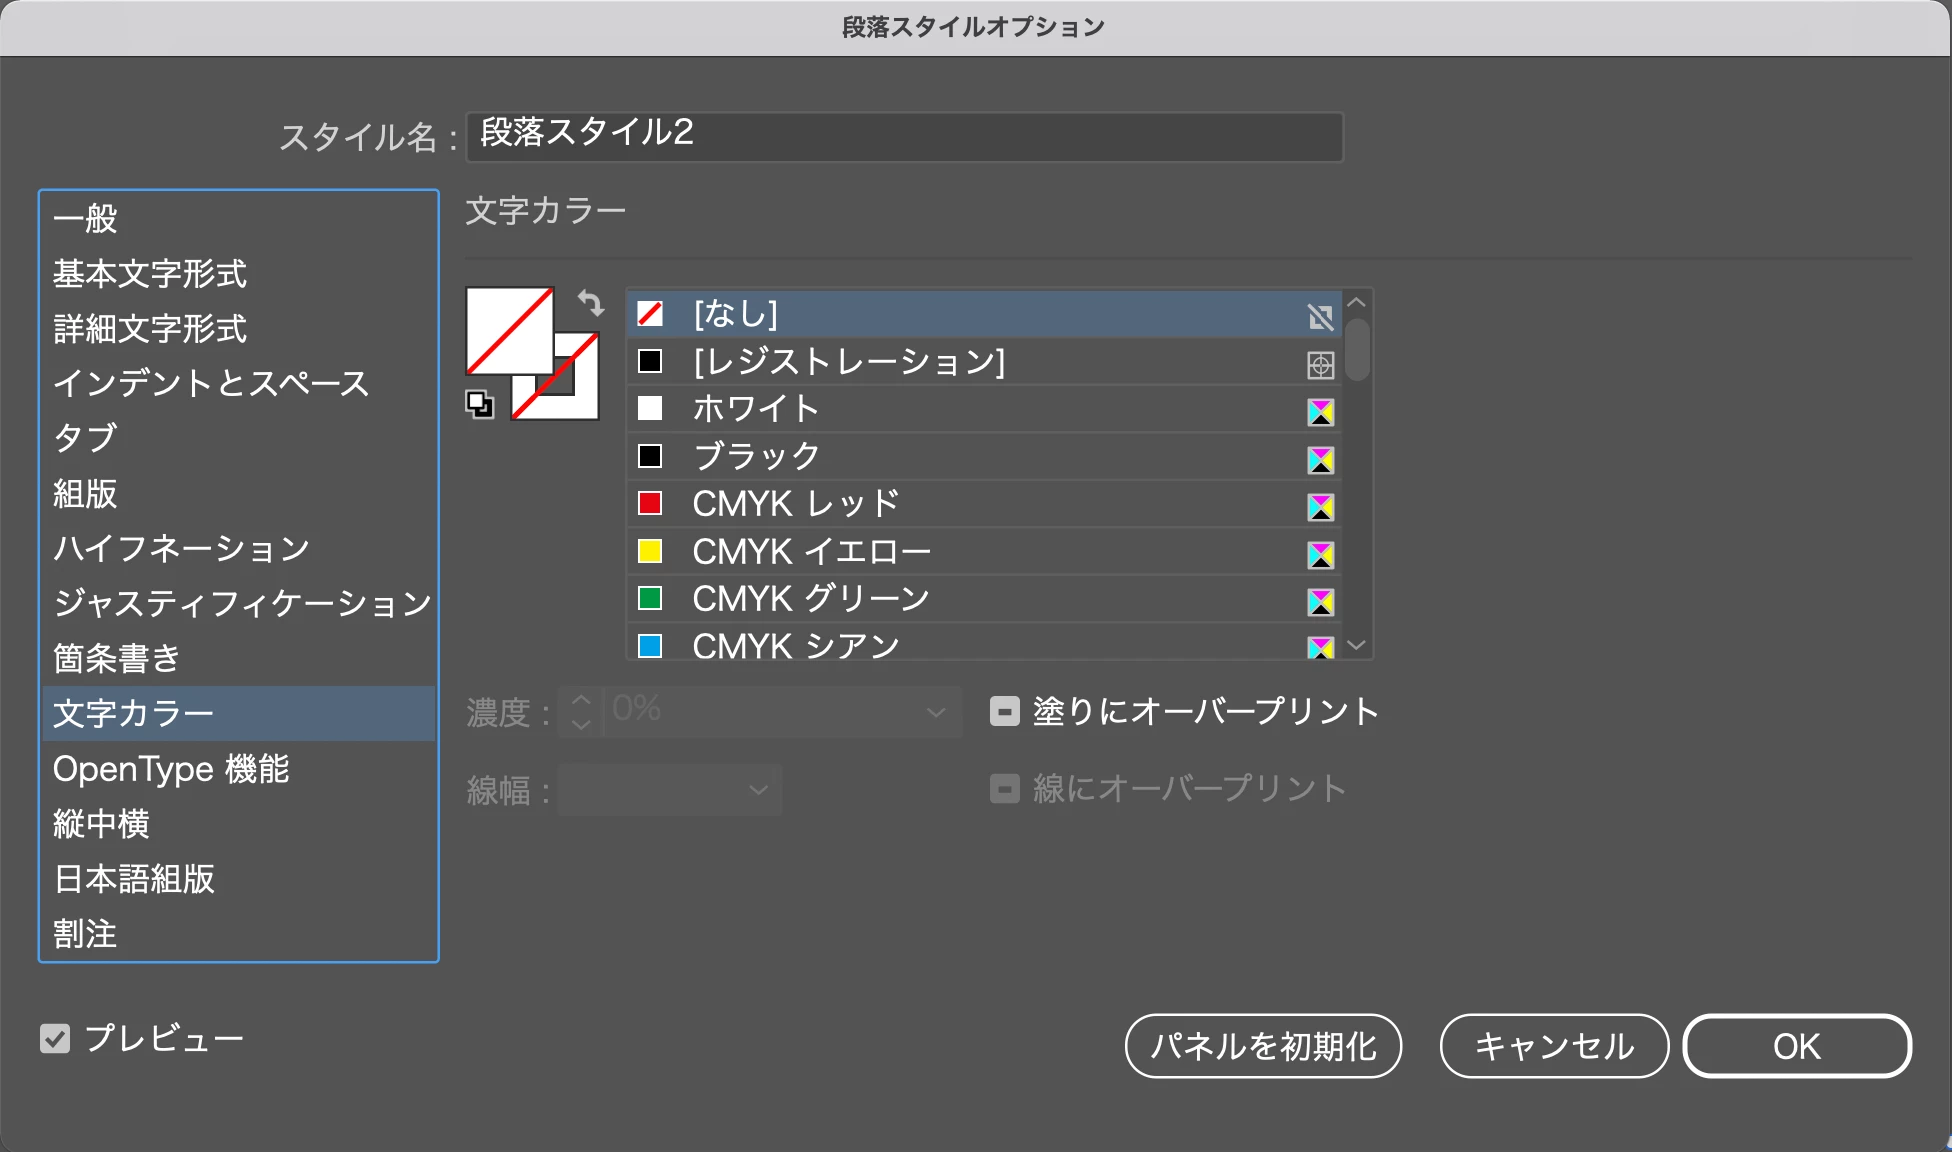Switch to the OpenType 機能 category
This screenshot has height=1152, width=1952.
[x=171, y=769]
